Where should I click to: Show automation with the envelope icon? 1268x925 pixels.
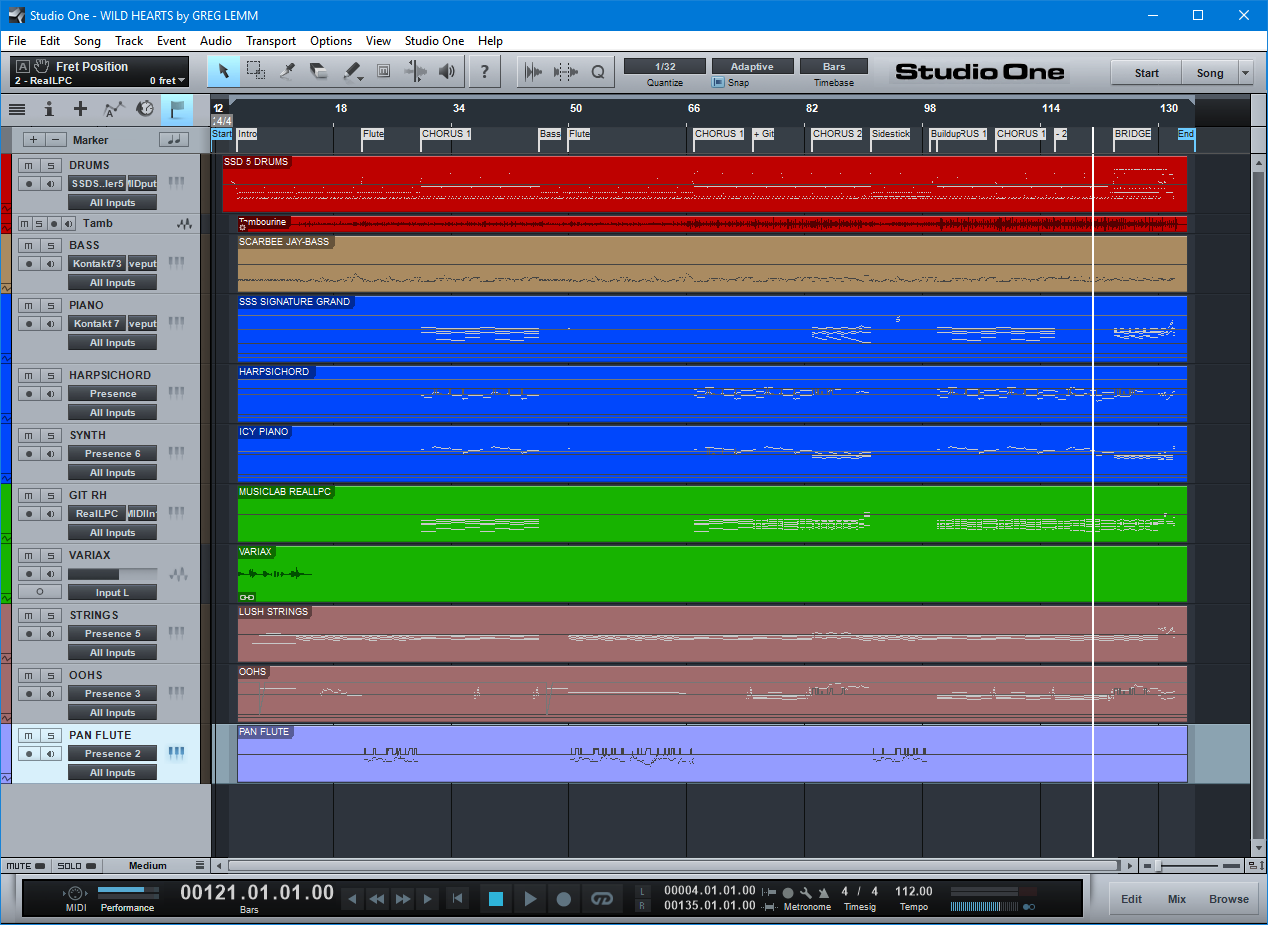pos(114,109)
